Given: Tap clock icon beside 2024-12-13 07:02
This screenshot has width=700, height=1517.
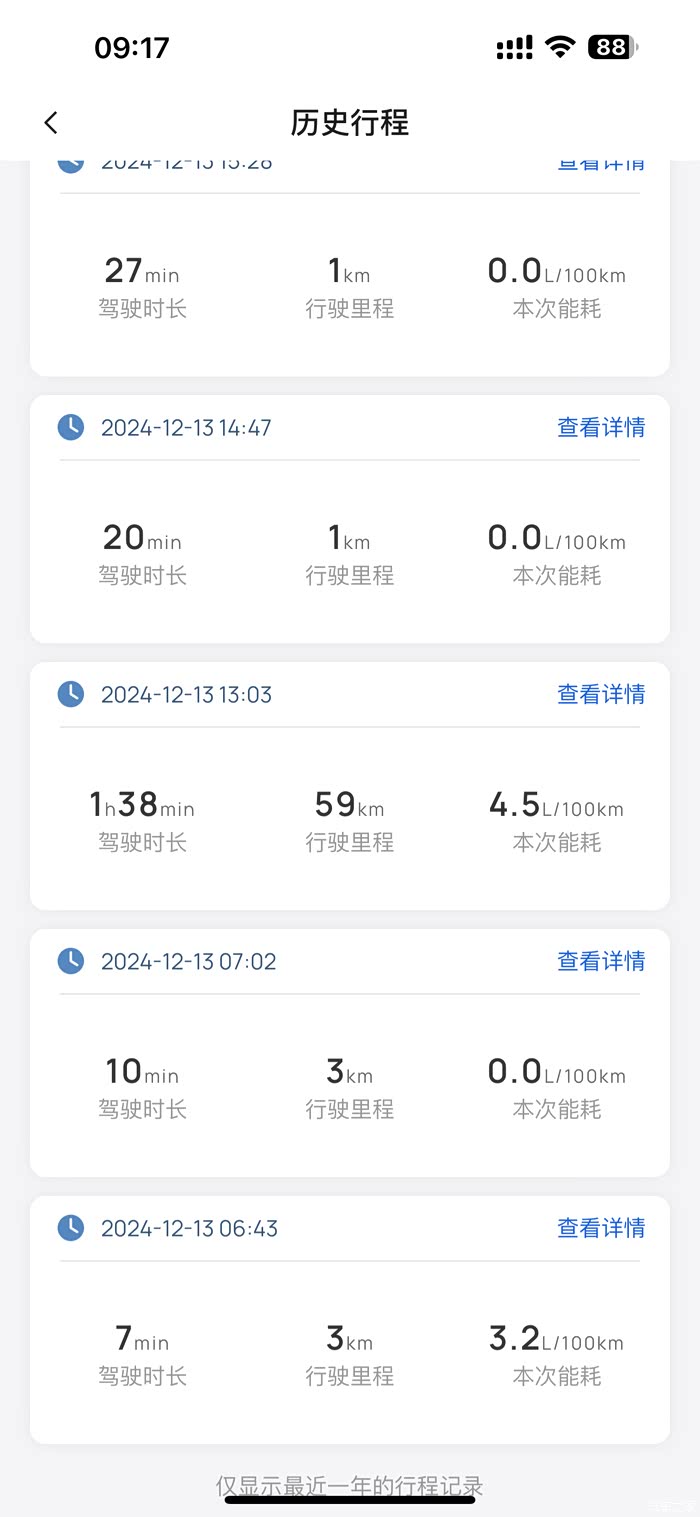Looking at the screenshot, I should (x=71, y=961).
